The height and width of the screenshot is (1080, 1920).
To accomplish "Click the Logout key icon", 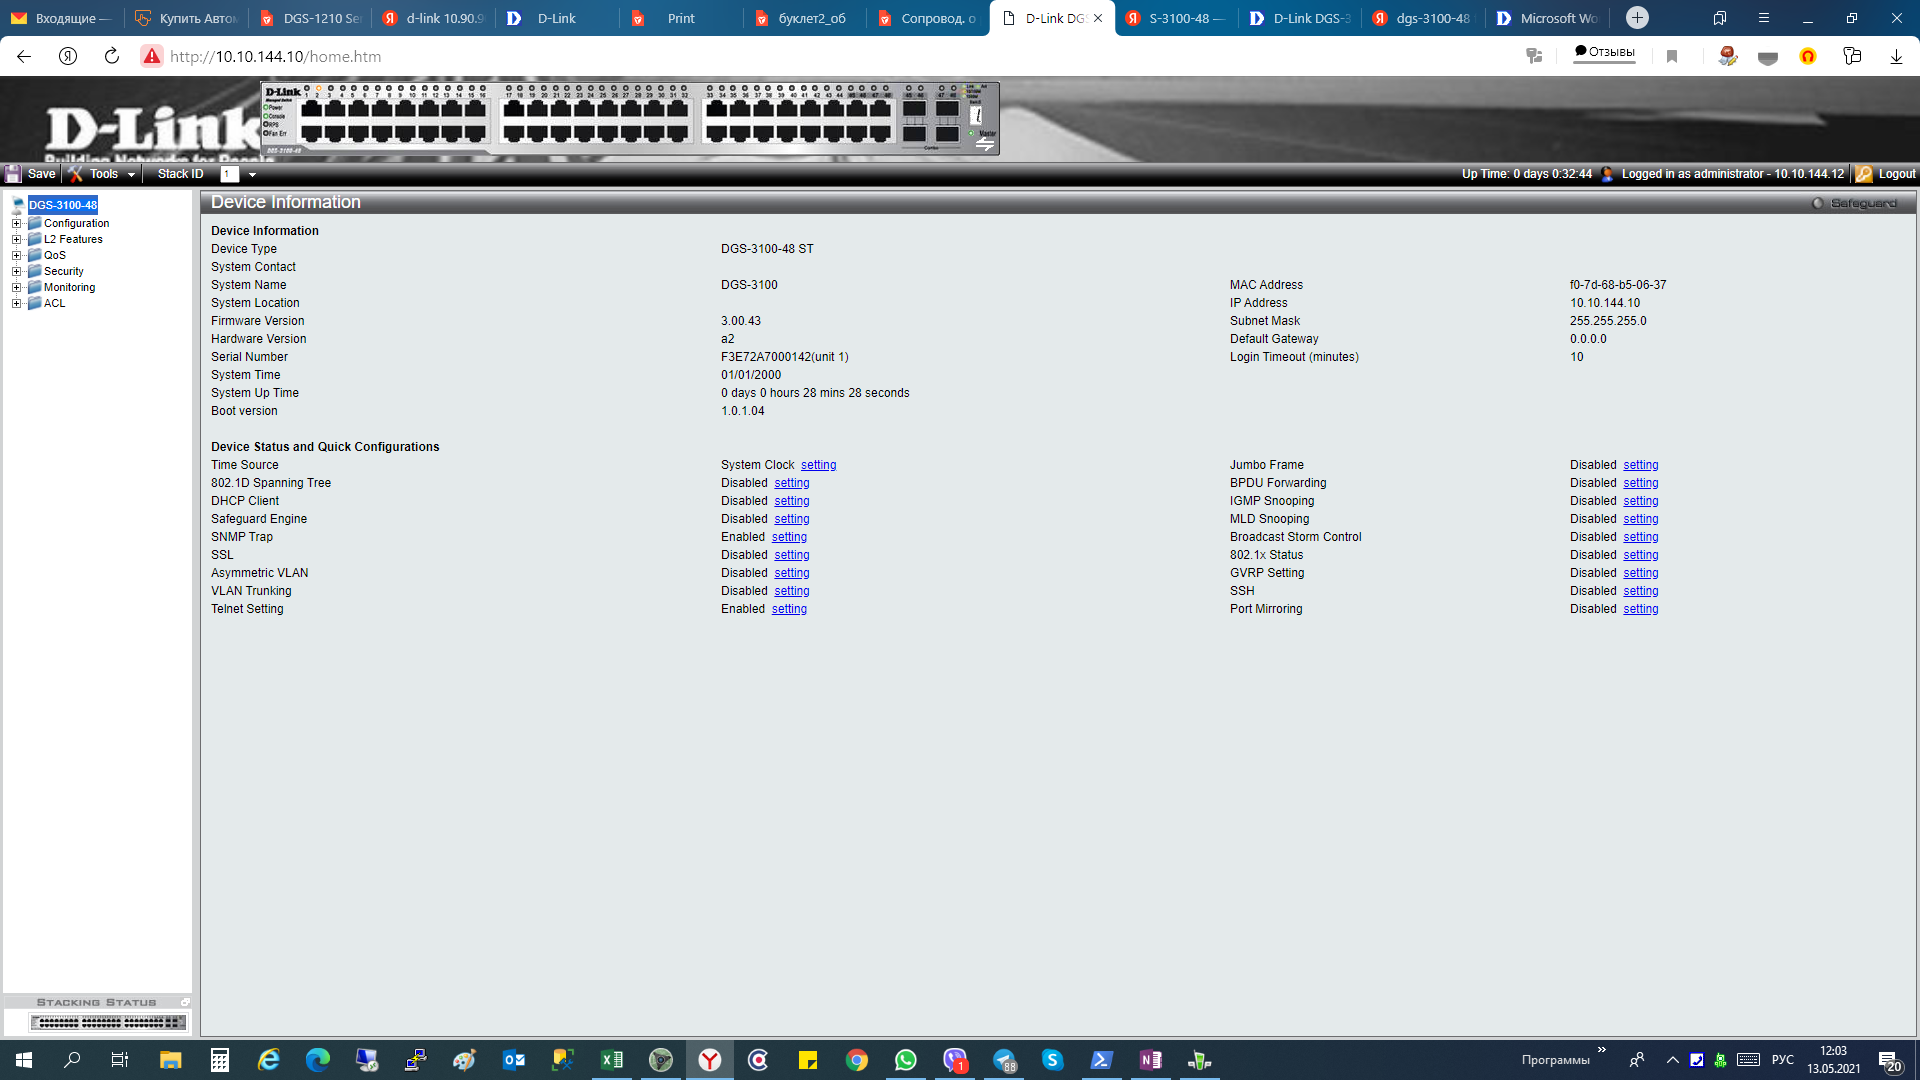I will click(1864, 174).
